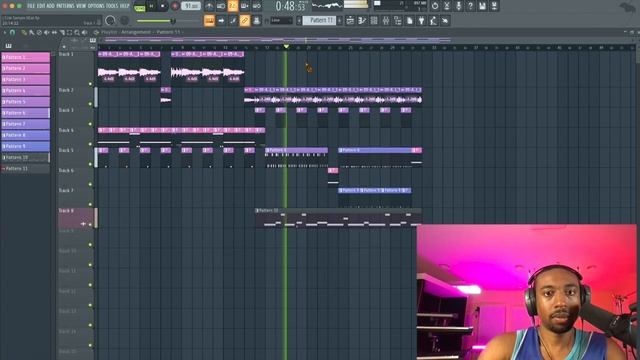The width and height of the screenshot is (640, 360).
Task: Select Pattern 9 in the picker
Action: click(26, 146)
